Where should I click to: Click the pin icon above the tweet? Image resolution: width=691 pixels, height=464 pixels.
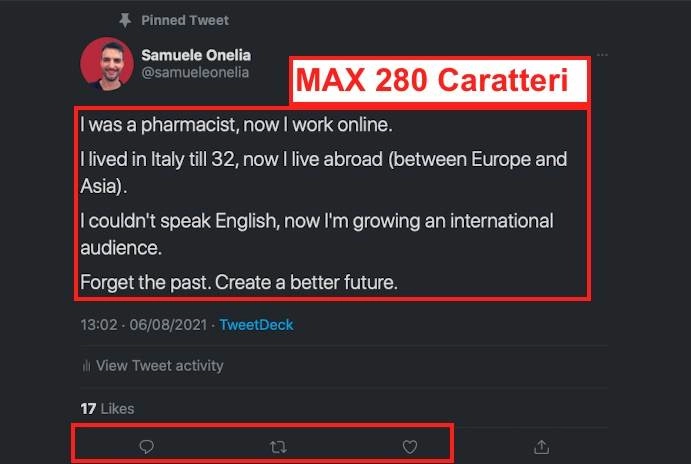click(125, 20)
